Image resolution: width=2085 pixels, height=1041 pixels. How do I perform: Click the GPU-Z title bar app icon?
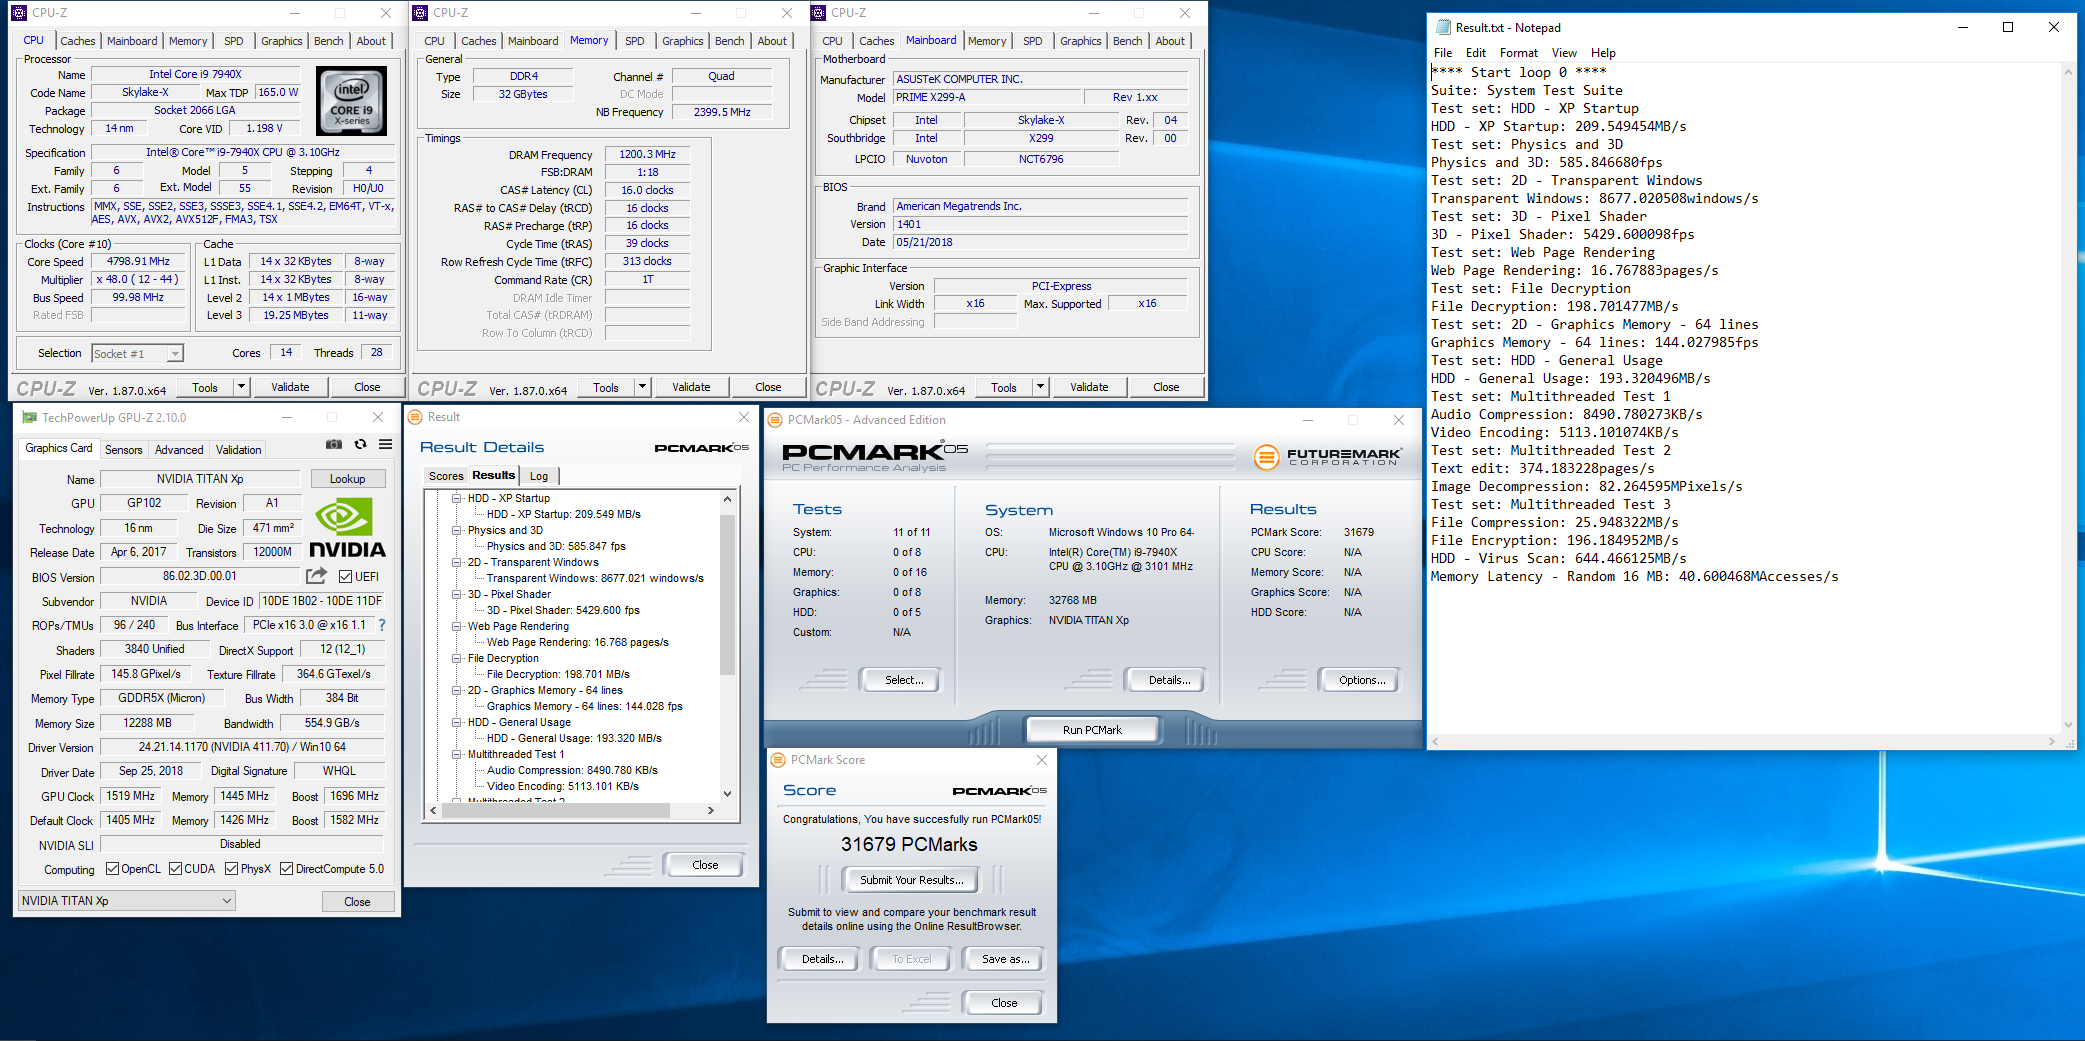[29, 418]
